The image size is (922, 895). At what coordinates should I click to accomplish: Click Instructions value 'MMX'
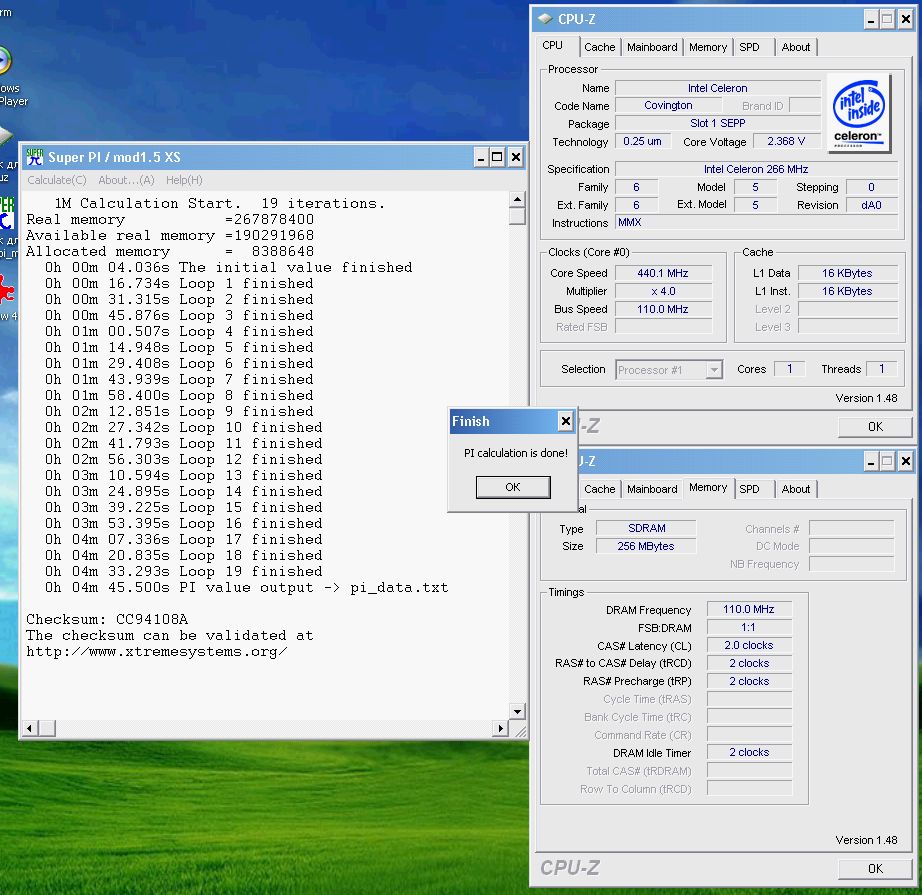pos(756,223)
